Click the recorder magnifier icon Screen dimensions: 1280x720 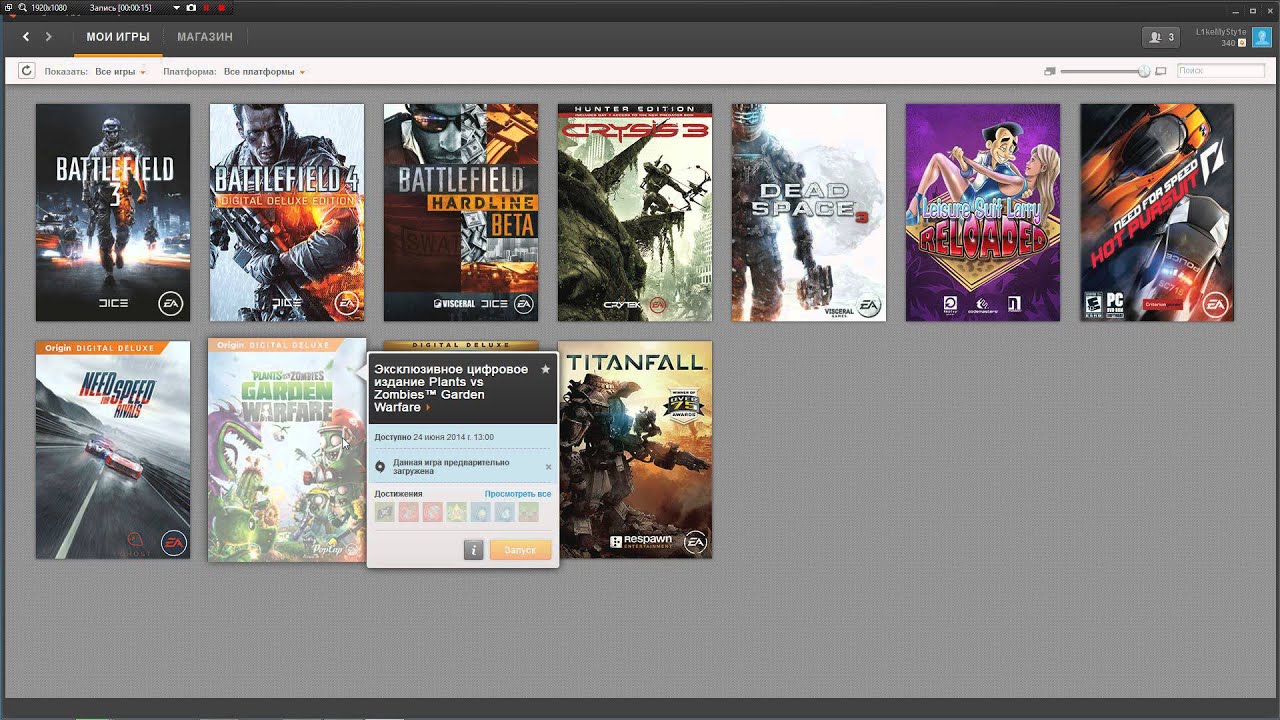[x=21, y=7]
